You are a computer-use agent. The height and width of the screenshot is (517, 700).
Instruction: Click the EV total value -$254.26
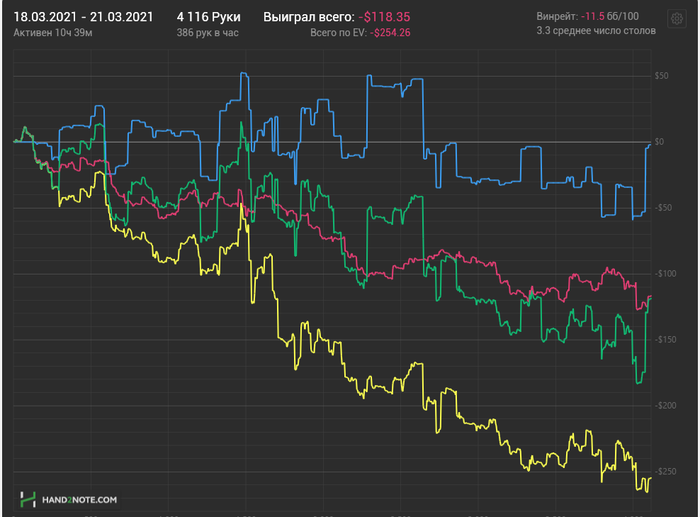point(390,33)
